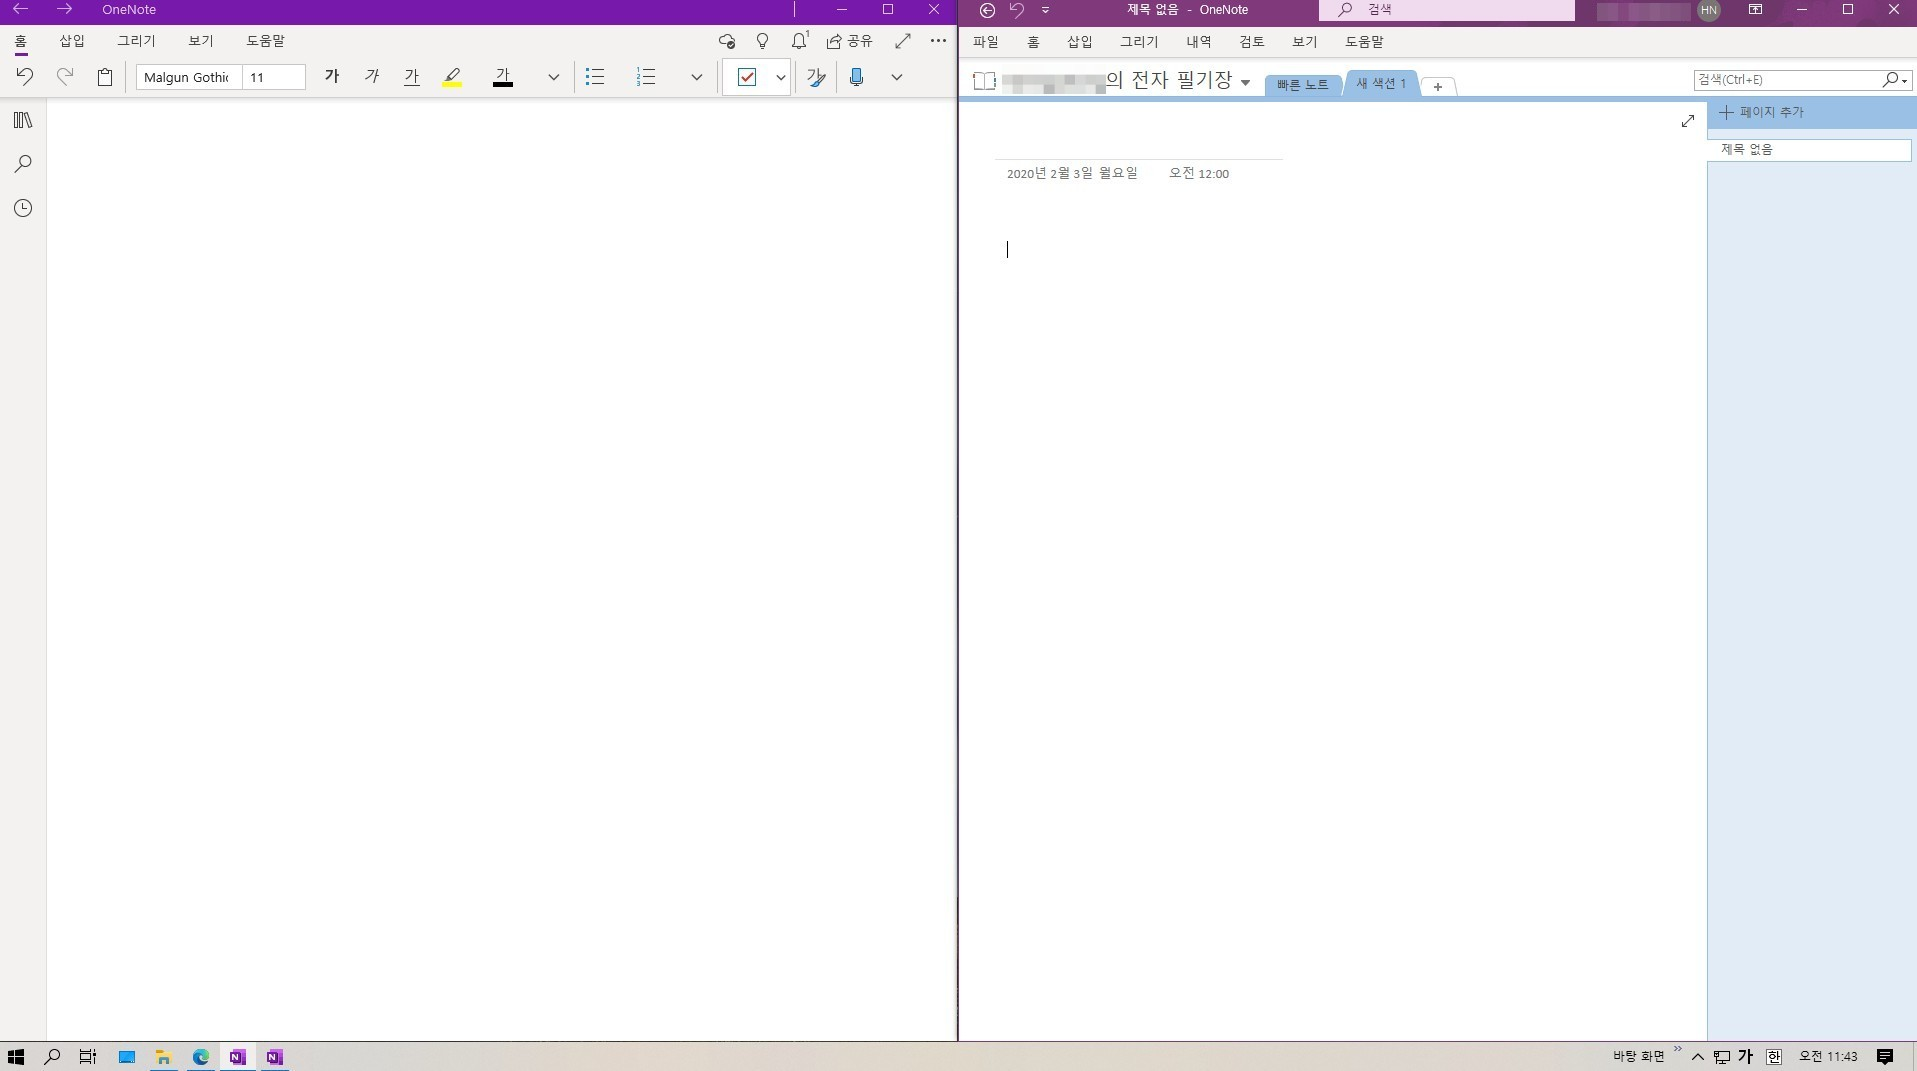Viewport: 1917px width, 1071px height.
Task: Click the 검색(Ctrl+E) search field
Action: click(x=1786, y=79)
